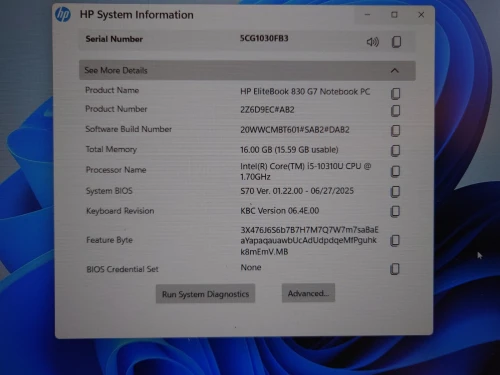Copy the Processor Name value

(x=395, y=171)
